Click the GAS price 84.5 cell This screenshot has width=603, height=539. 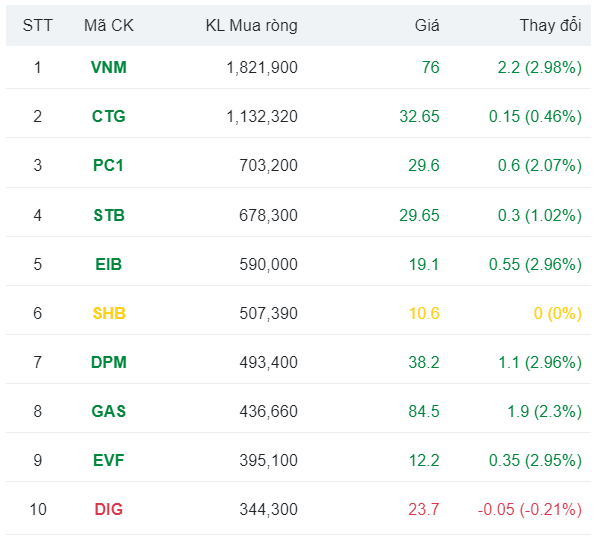tap(423, 411)
